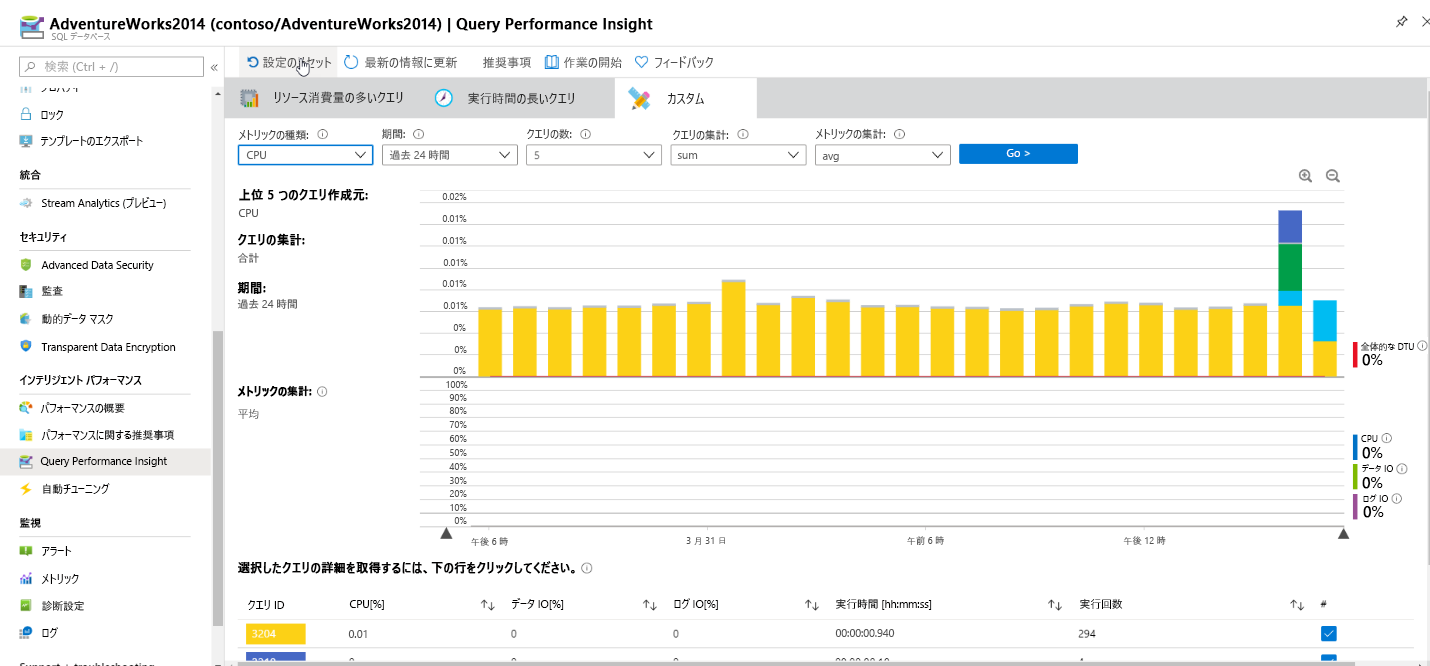
Task: Sort the table by データ IO[%] column
Action: [649, 605]
